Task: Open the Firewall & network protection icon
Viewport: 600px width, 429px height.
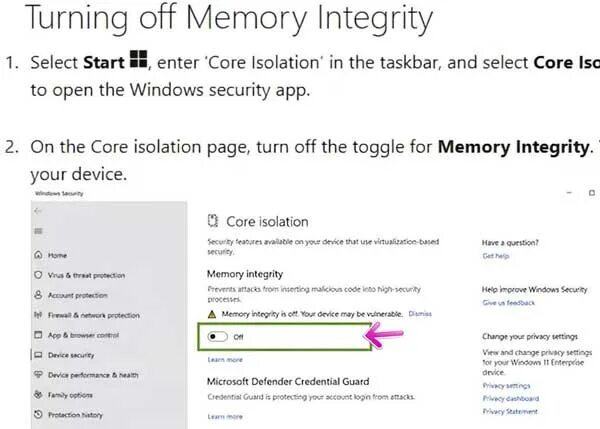Action: pos(37,315)
